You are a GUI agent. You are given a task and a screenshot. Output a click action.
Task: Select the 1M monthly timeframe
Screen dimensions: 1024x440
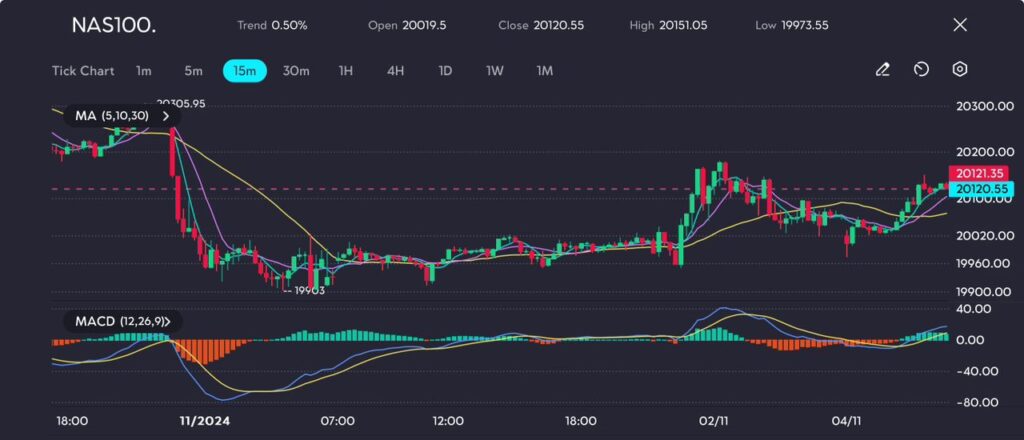pos(544,71)
